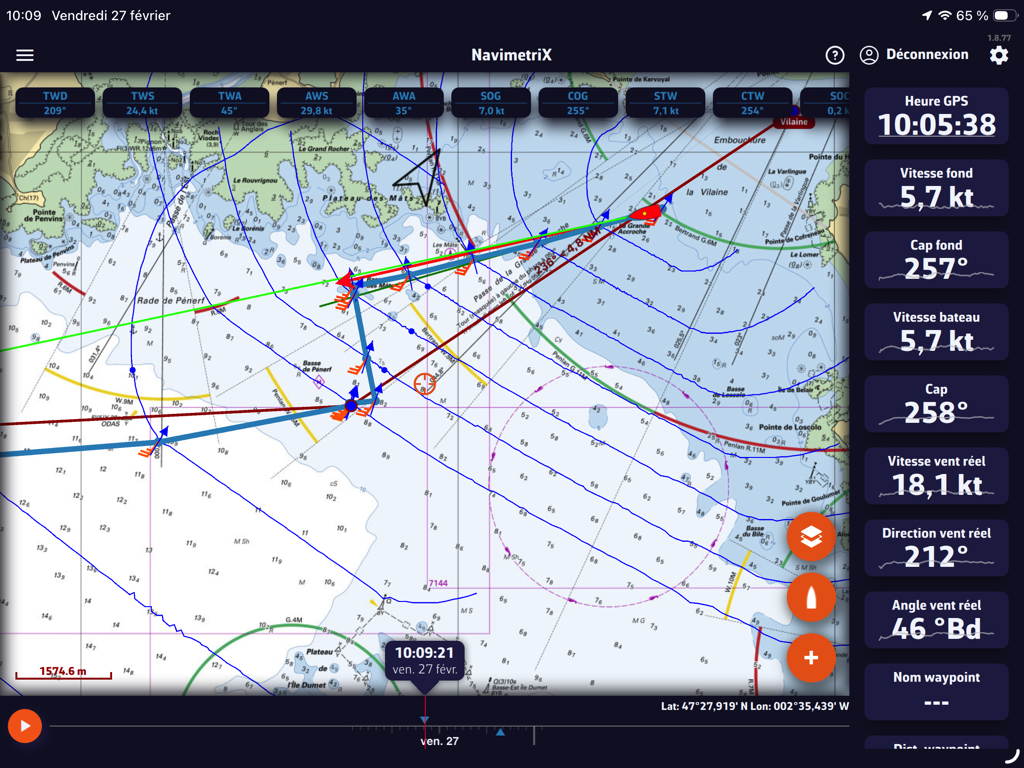Select the SOG data tile
This screenshot has width=1024, height=768.
pos(490,102)
